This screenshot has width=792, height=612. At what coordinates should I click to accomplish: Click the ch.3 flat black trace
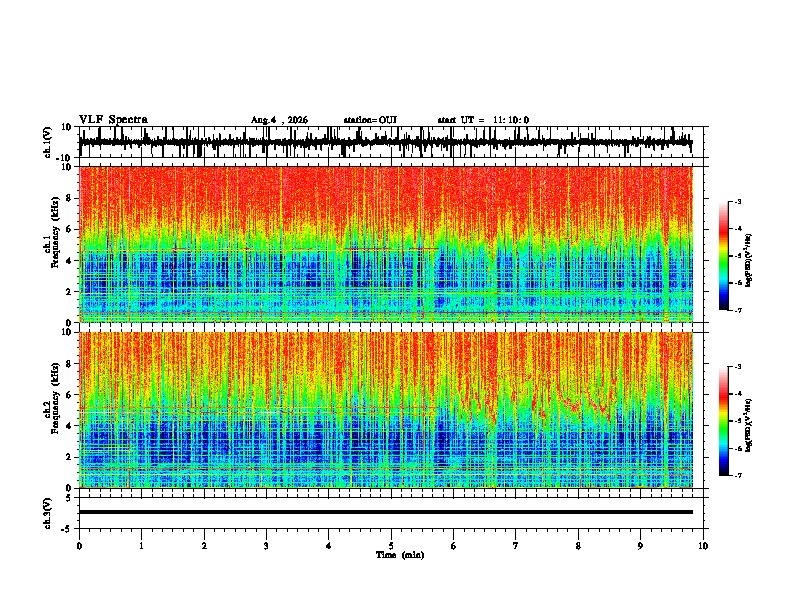386,512
